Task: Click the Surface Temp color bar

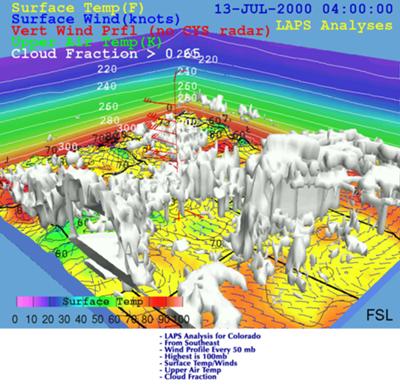Action: [100, 302]
